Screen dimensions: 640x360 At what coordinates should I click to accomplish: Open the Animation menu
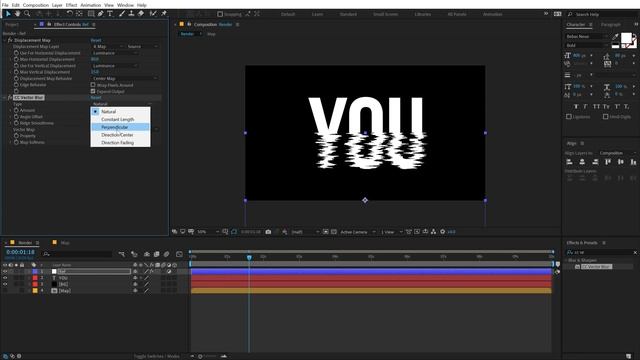pos(91,5)
